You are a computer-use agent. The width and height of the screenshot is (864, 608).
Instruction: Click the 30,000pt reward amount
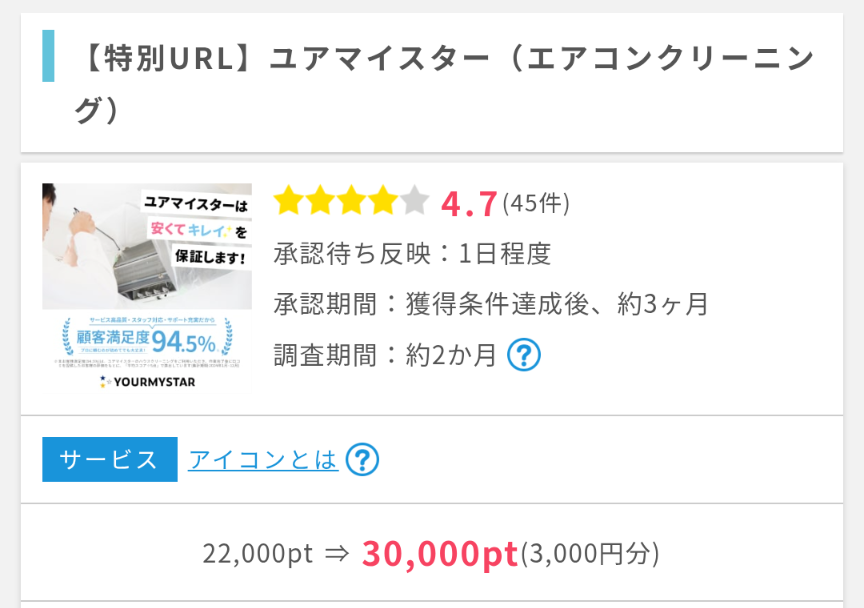[440, 553]
